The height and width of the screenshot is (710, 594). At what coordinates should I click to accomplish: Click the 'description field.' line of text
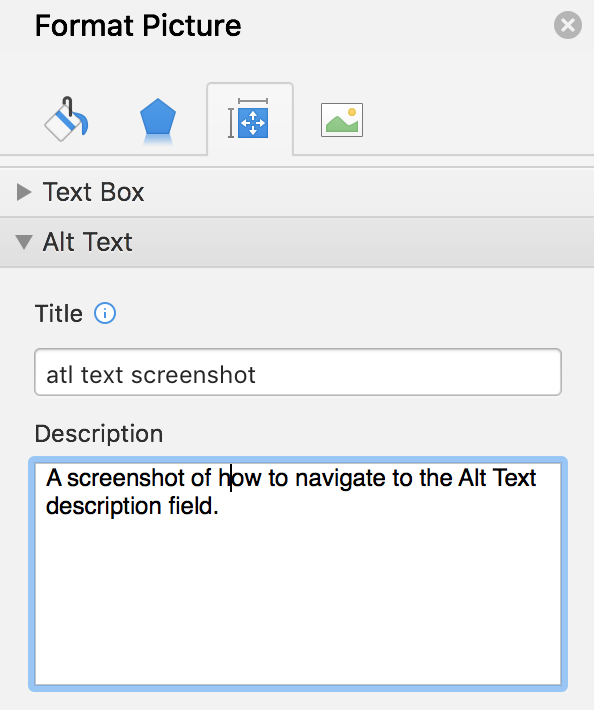pos(132,506)
